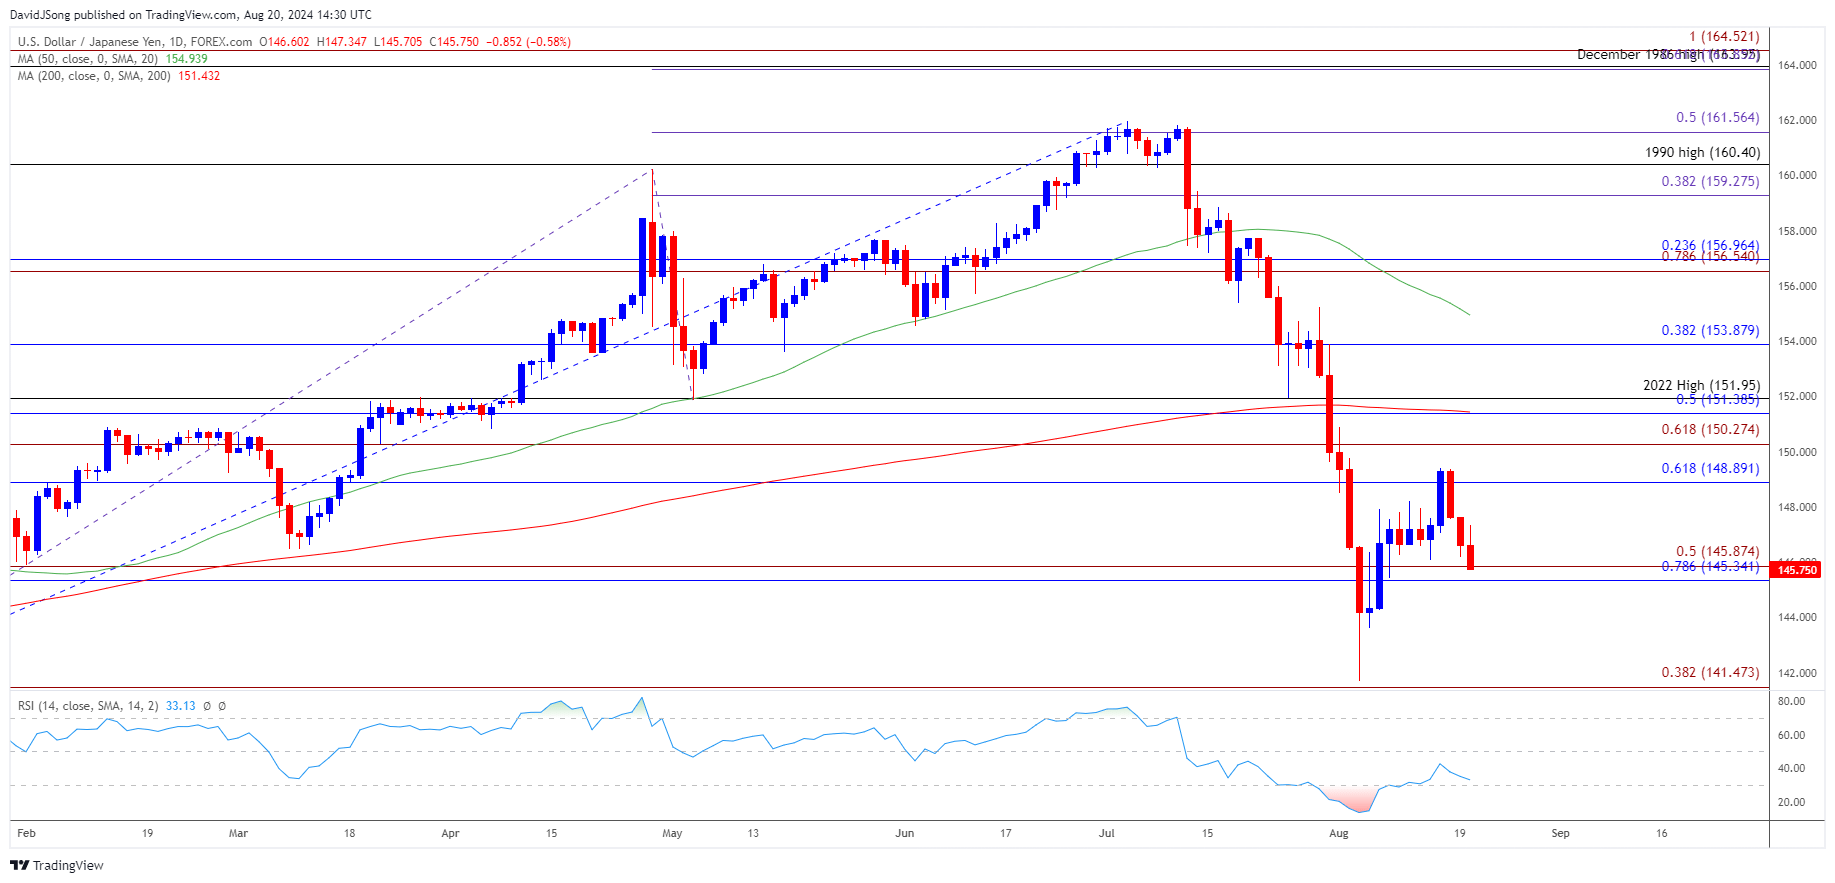Viewport: 1835px width, 883px height.
Task: Click the MA 200 value 151.432
Action: pos(199,76)
